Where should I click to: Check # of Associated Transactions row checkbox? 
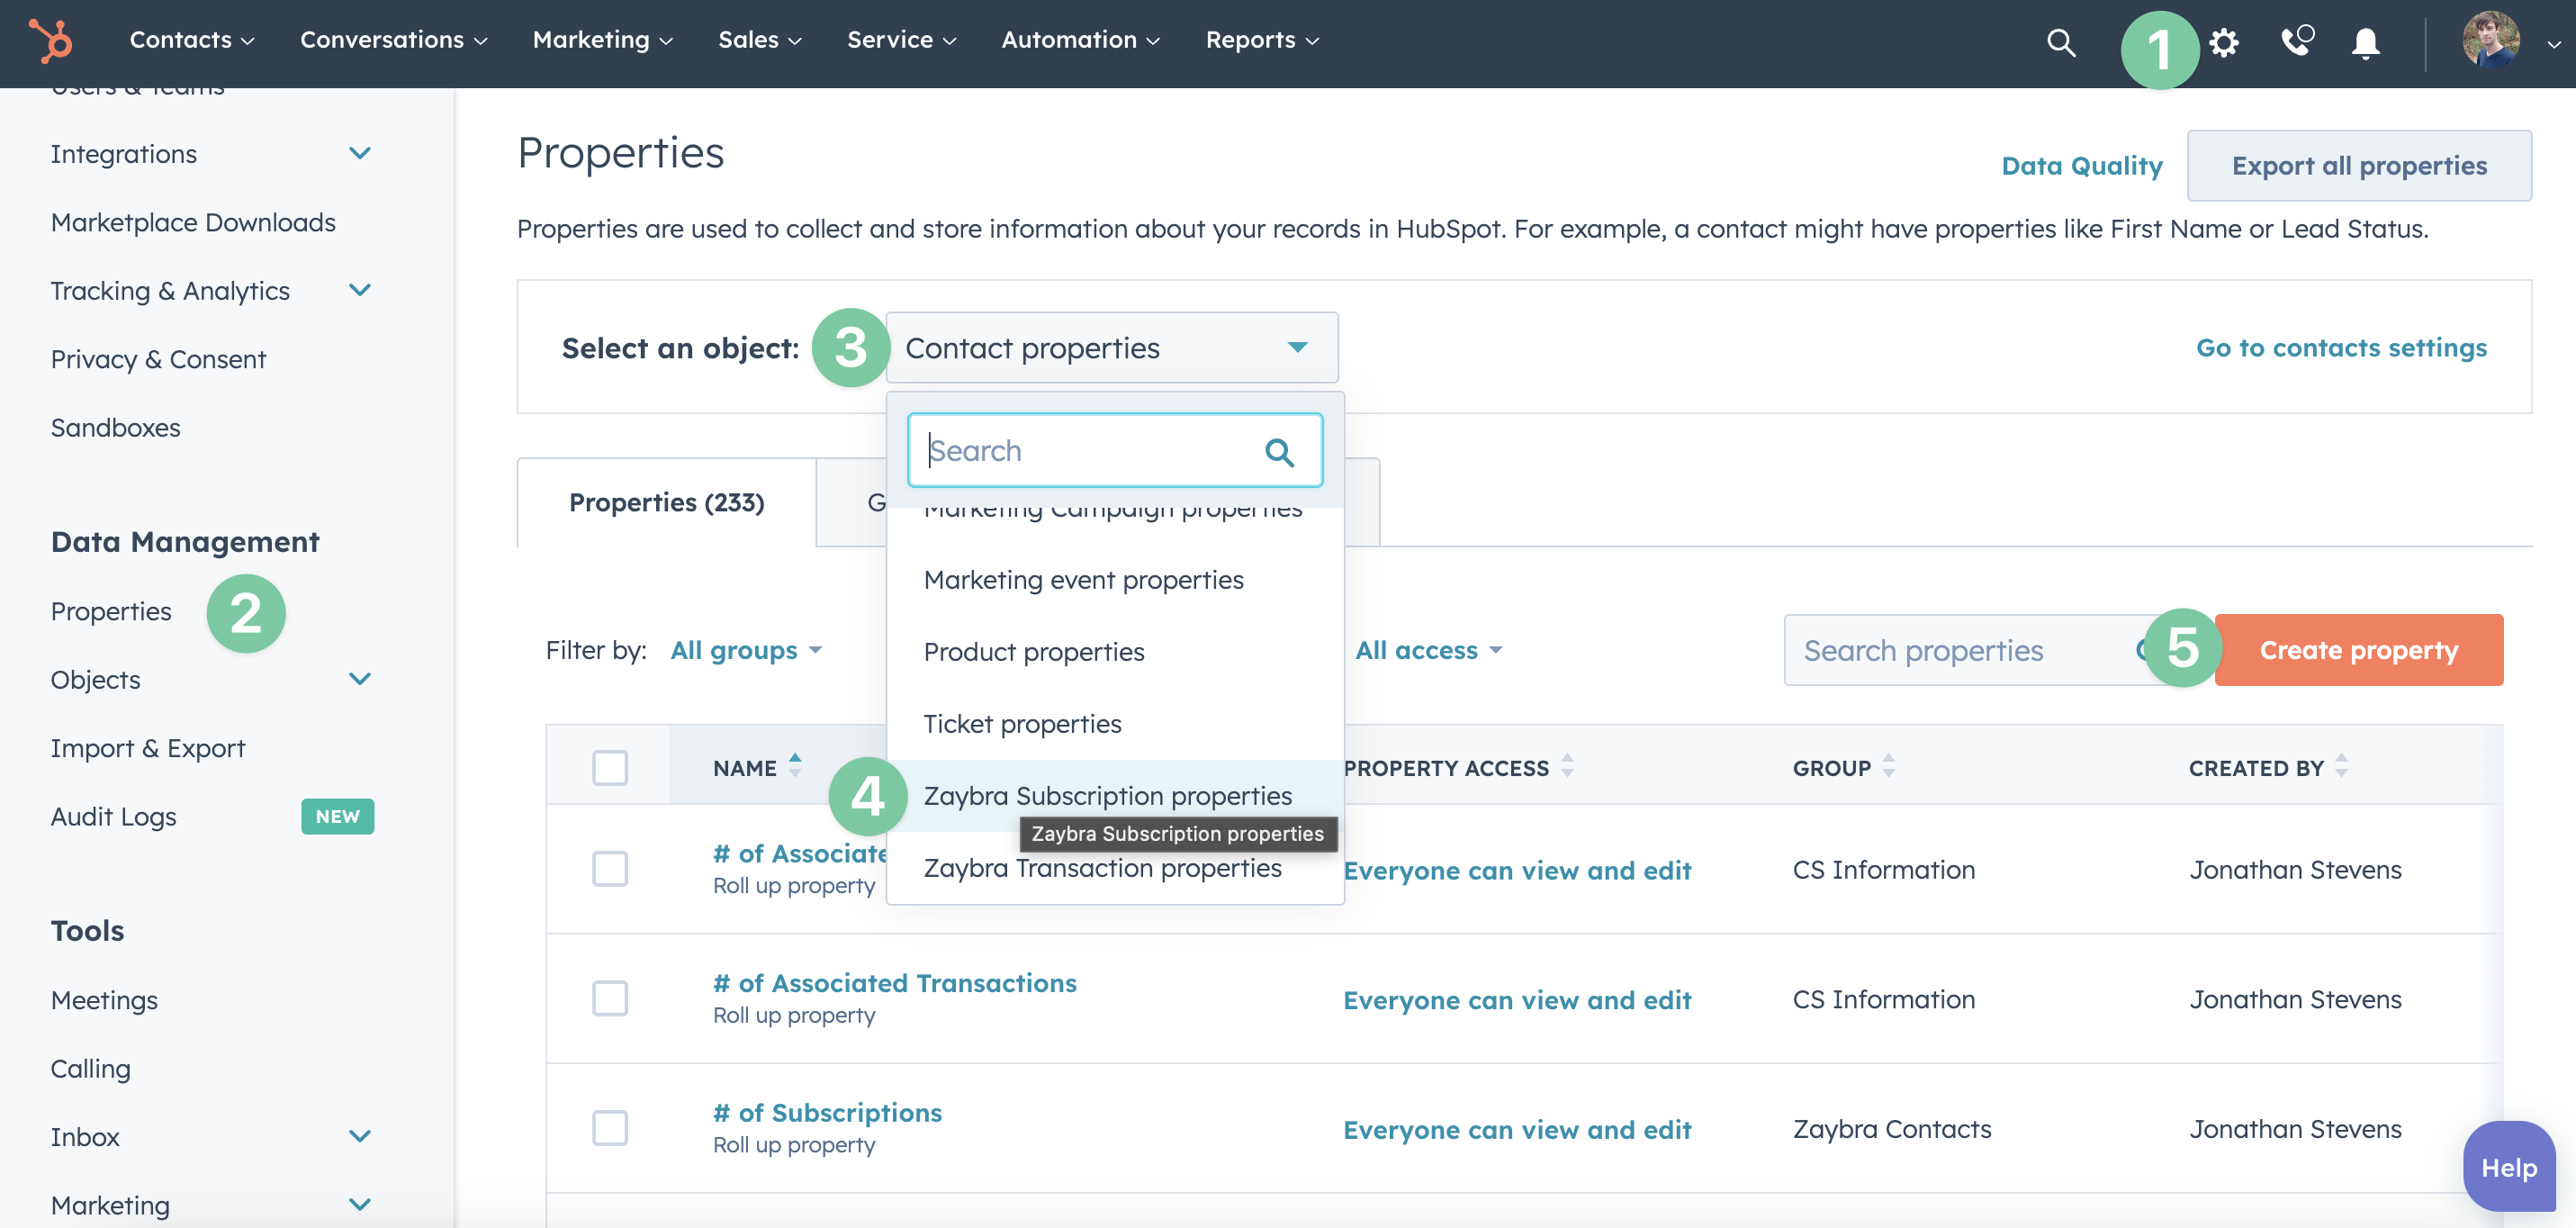(x=609, y=998)
